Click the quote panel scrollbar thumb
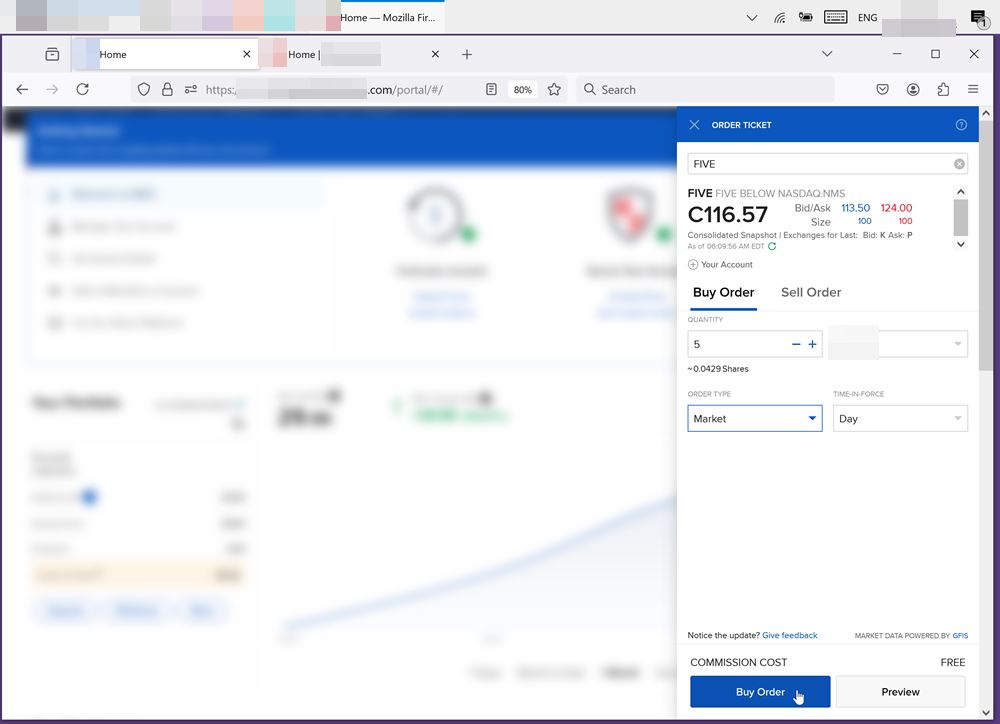The width and height of the screenshot is (1000, 724). click(960, 218)
